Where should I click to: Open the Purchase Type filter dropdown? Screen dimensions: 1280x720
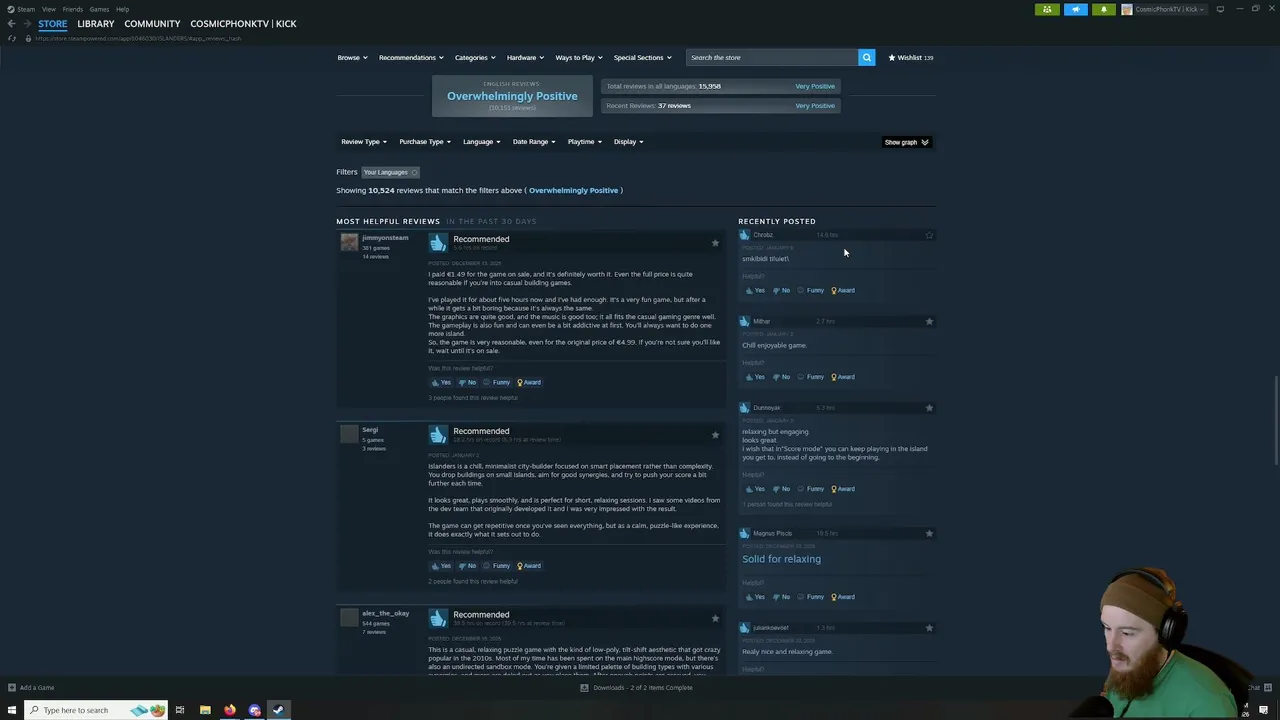[425, 142]
